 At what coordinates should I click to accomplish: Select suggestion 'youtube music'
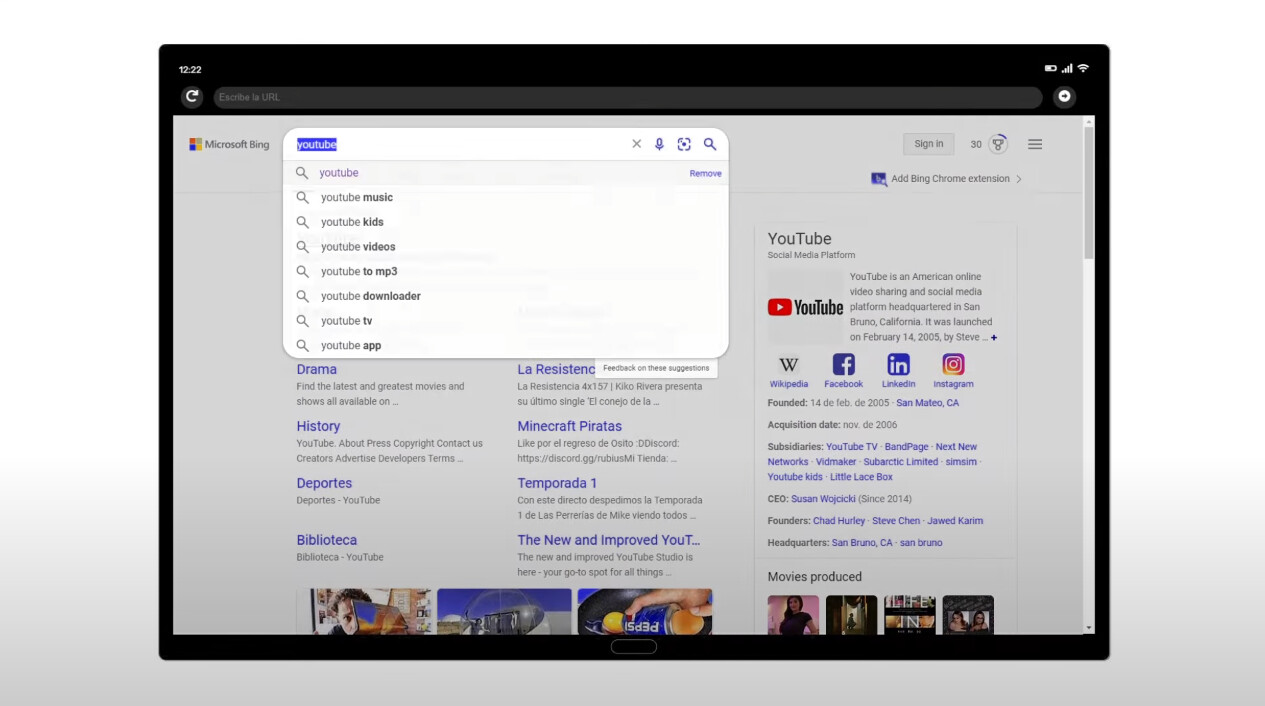(x=506, y=197)
